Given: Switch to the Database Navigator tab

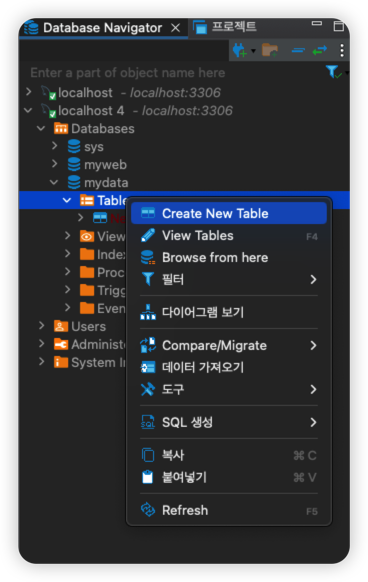Looking at the screenshot, I should pyautogui.click(x=103, y=28).
